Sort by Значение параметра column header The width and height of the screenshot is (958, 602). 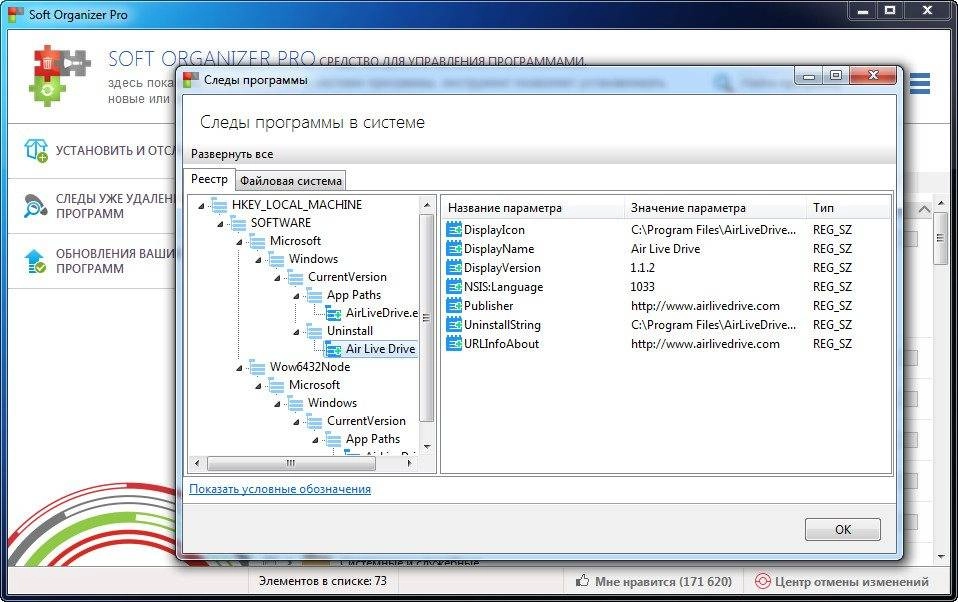click(715, 208)
